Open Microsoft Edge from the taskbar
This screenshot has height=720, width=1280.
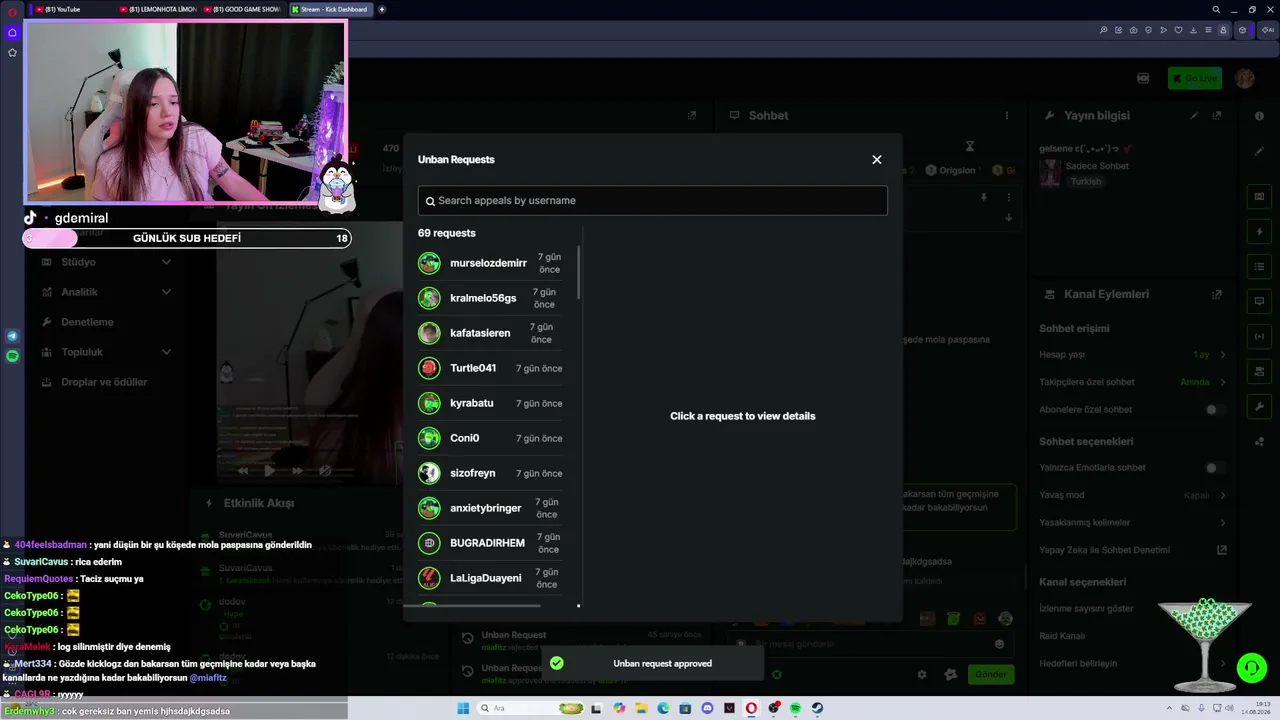[x=663, y=708]
